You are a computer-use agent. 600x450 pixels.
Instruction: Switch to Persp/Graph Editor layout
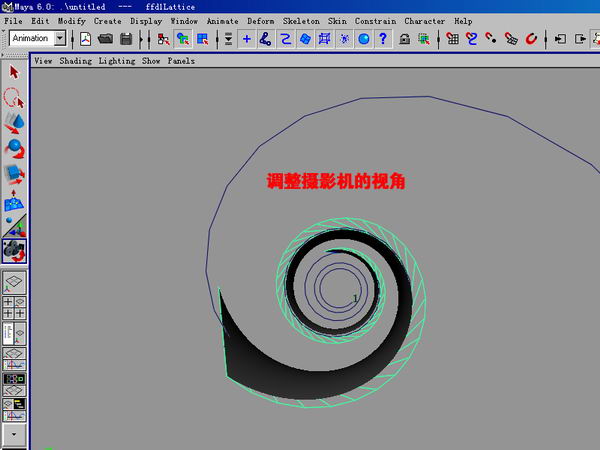click(15, 359)
